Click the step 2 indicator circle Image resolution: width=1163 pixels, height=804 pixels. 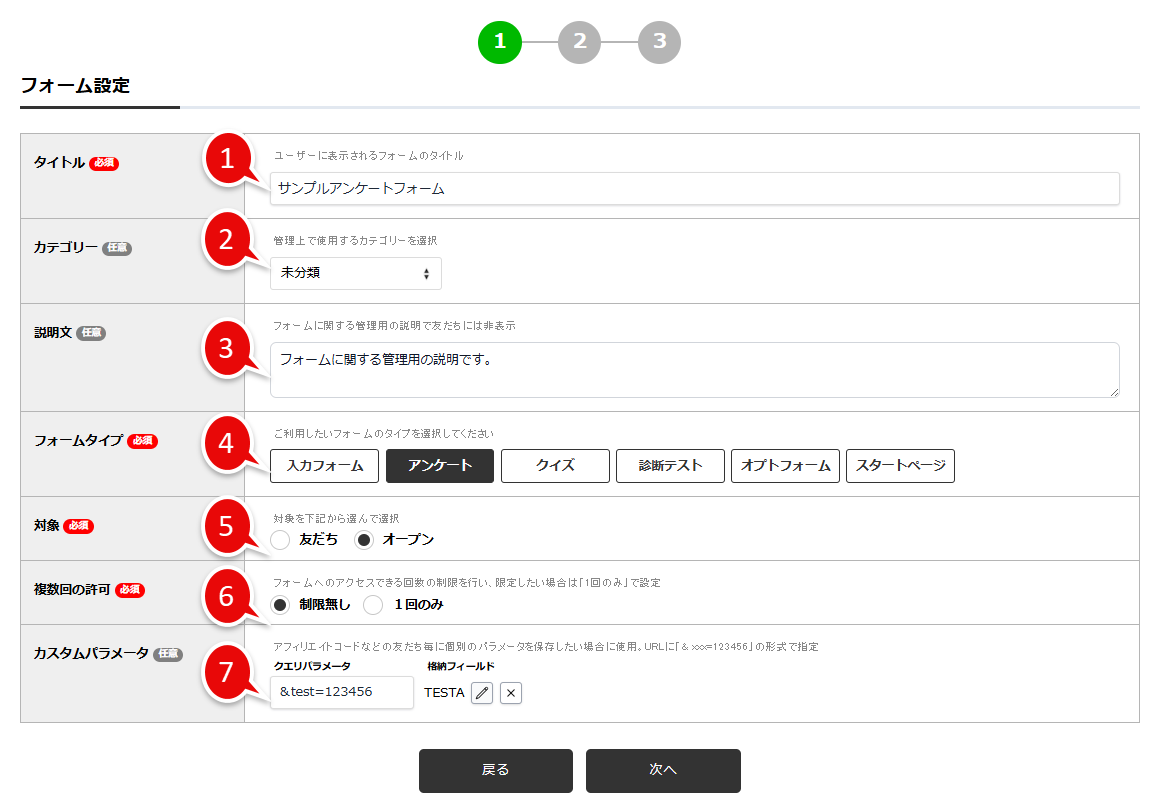(580, 42)
